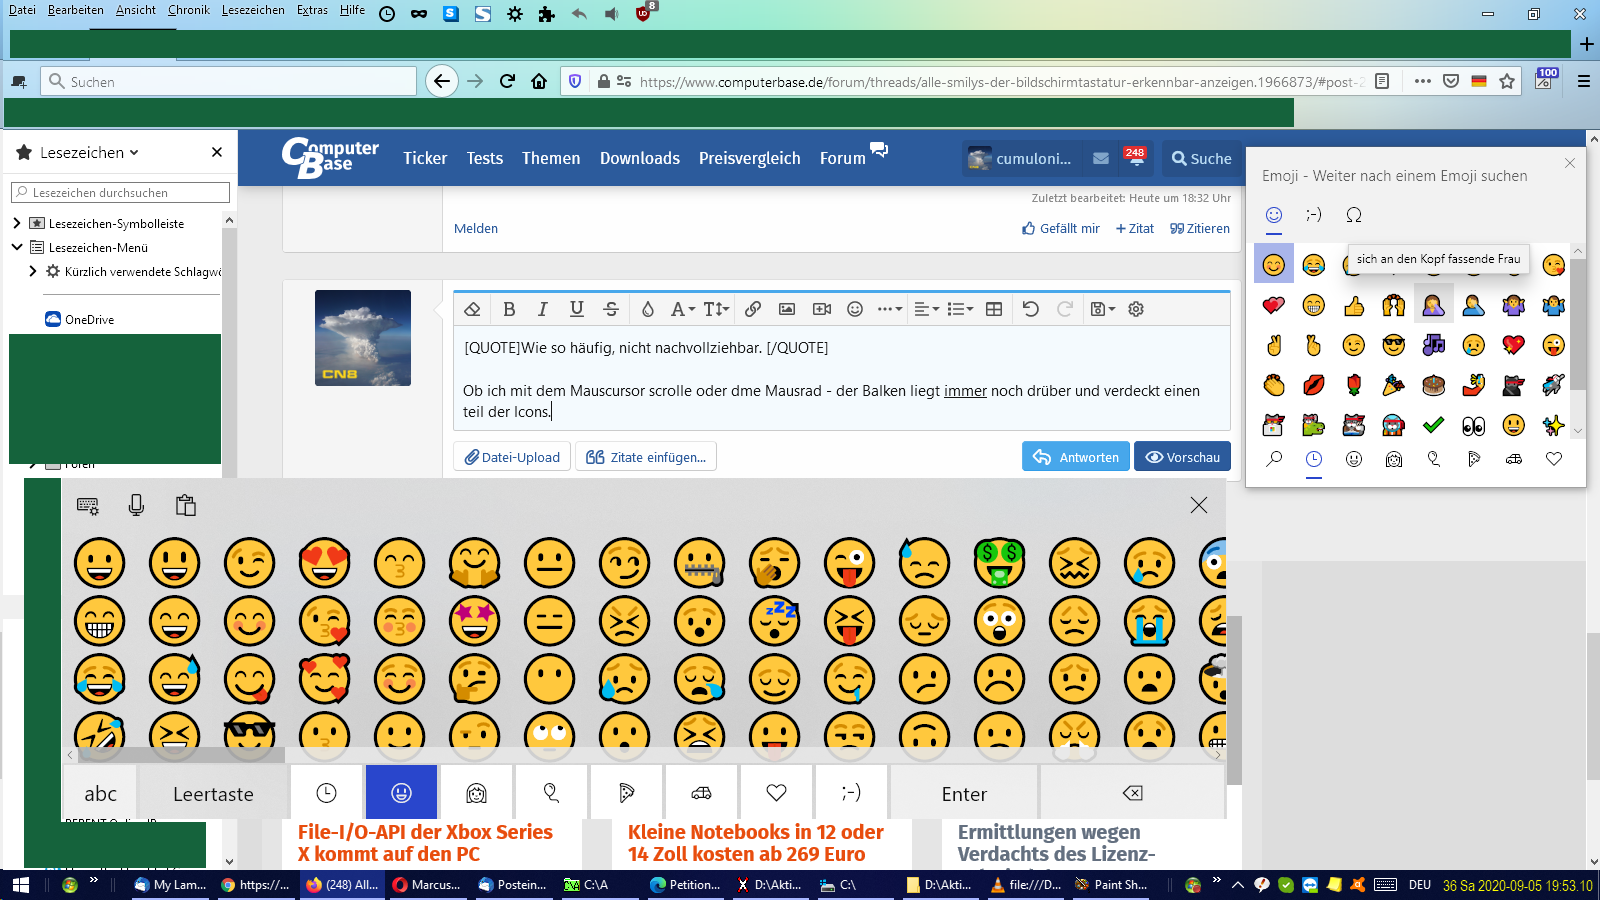This screenshot has width=1600, height=900.
Task: Show people emoji category on touch keyboard
Action: click(x=476, y=793)
